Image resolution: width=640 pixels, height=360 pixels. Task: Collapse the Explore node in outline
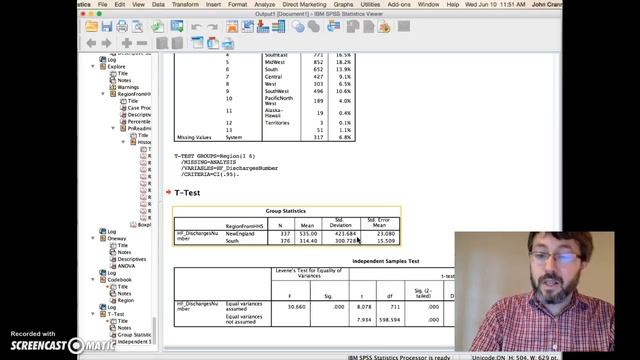coord(93,67)
